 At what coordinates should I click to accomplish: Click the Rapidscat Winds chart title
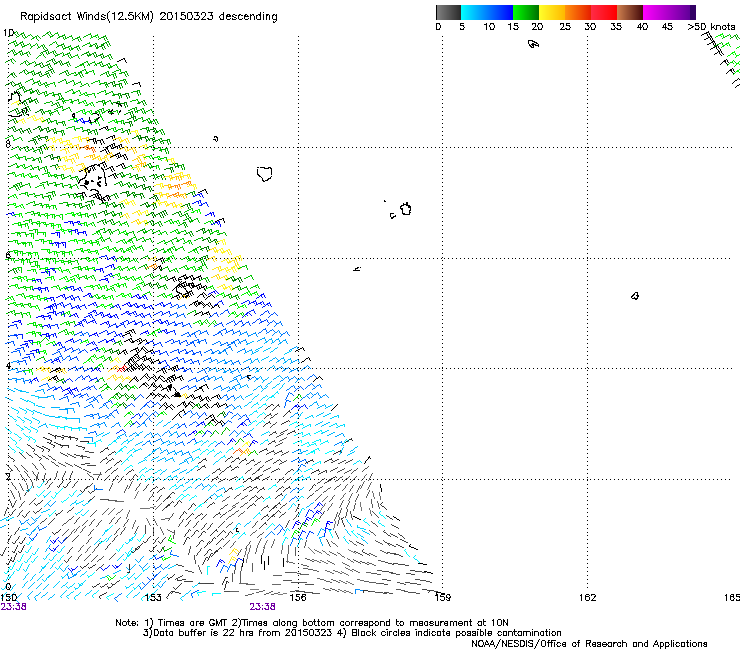pos(149,17)
